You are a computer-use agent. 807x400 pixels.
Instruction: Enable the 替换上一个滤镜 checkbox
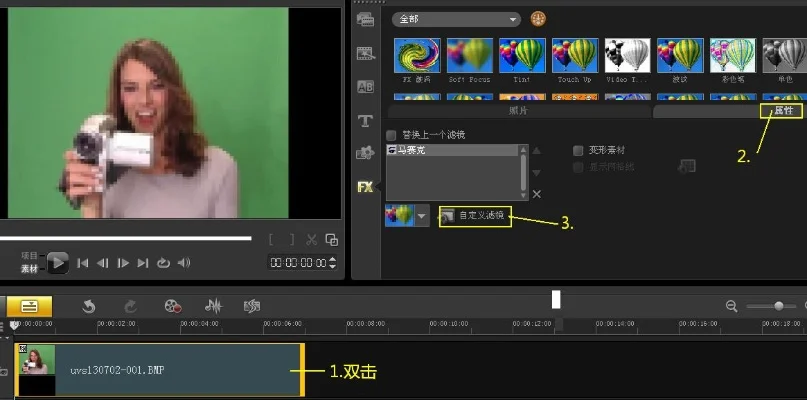(x=391, y=135)
